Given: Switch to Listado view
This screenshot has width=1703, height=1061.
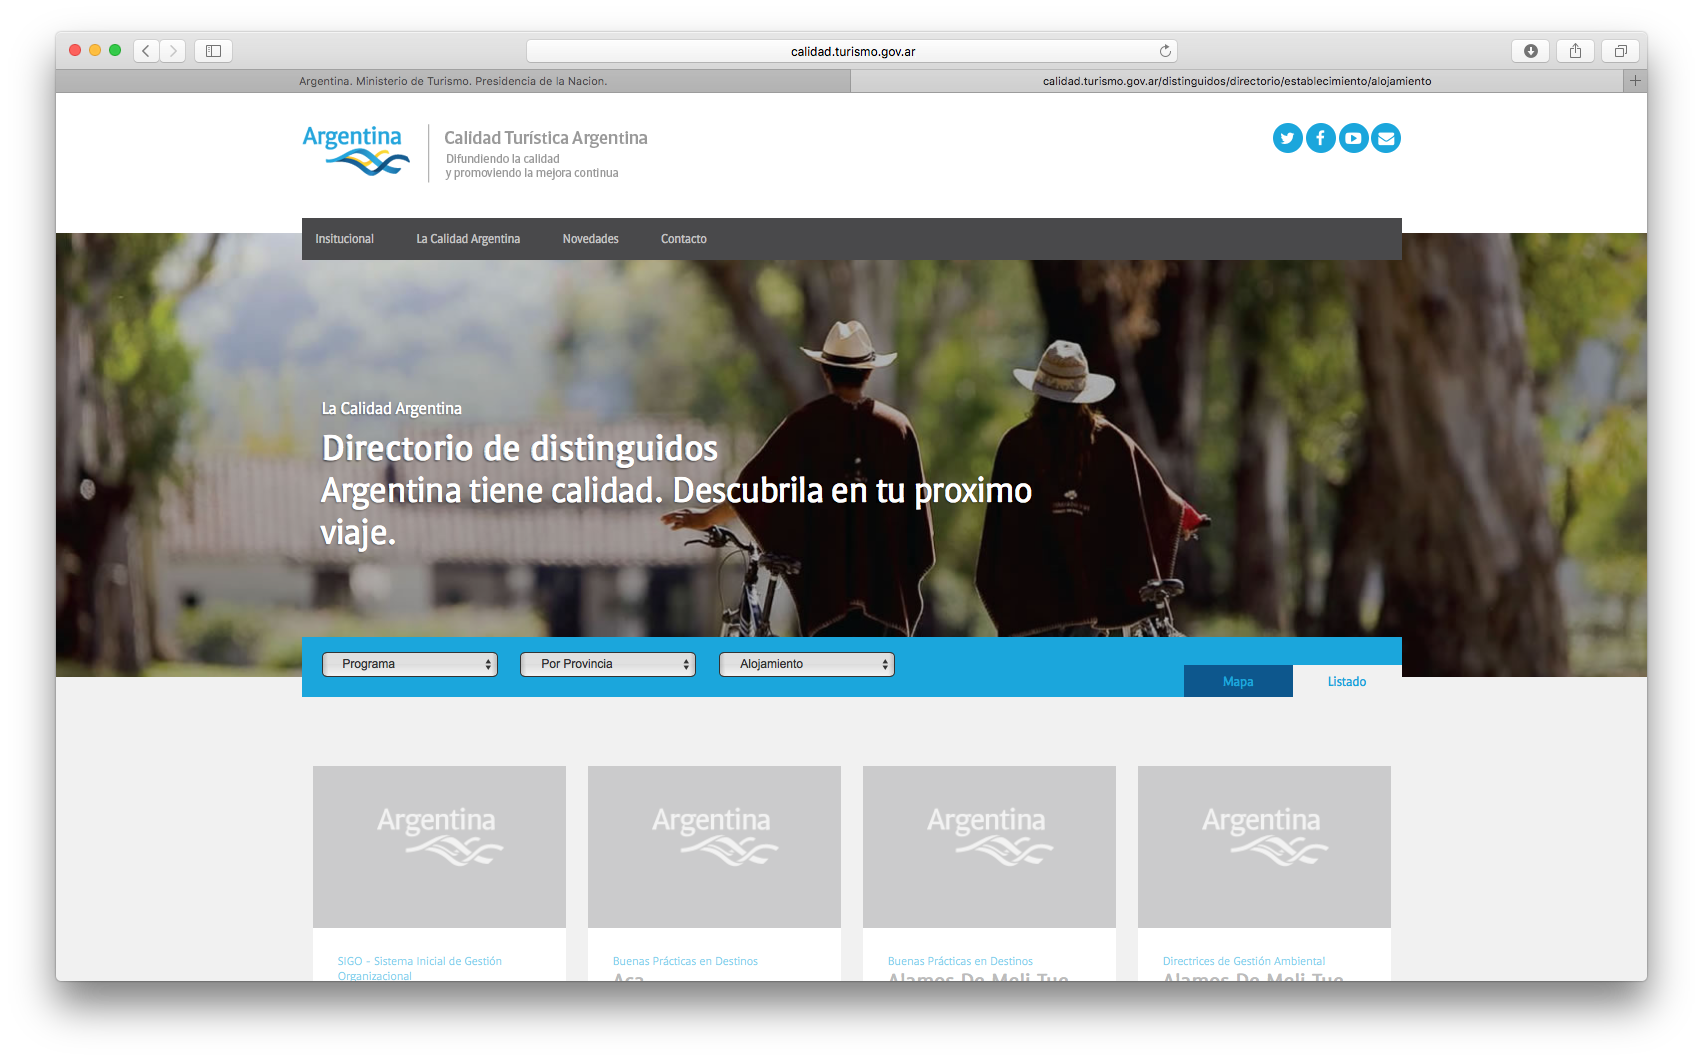Looking at the screenshot, I should click(1346, 681).
